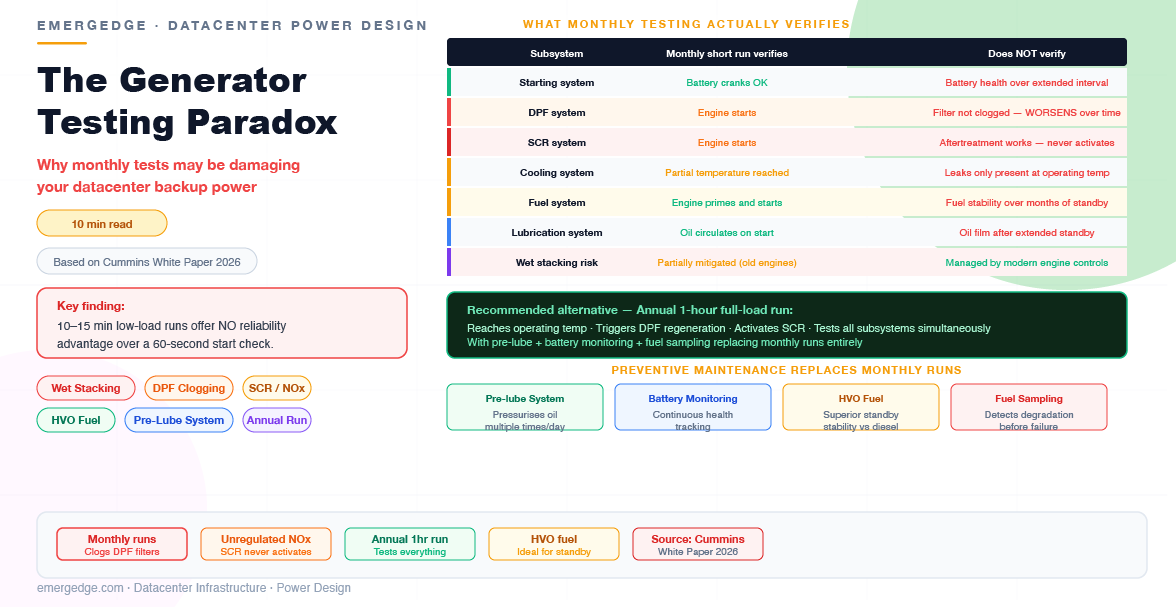Screen dimensions: 1176x607
Task: Click the 'Cooling system' row label
Action: click(556, 173)
